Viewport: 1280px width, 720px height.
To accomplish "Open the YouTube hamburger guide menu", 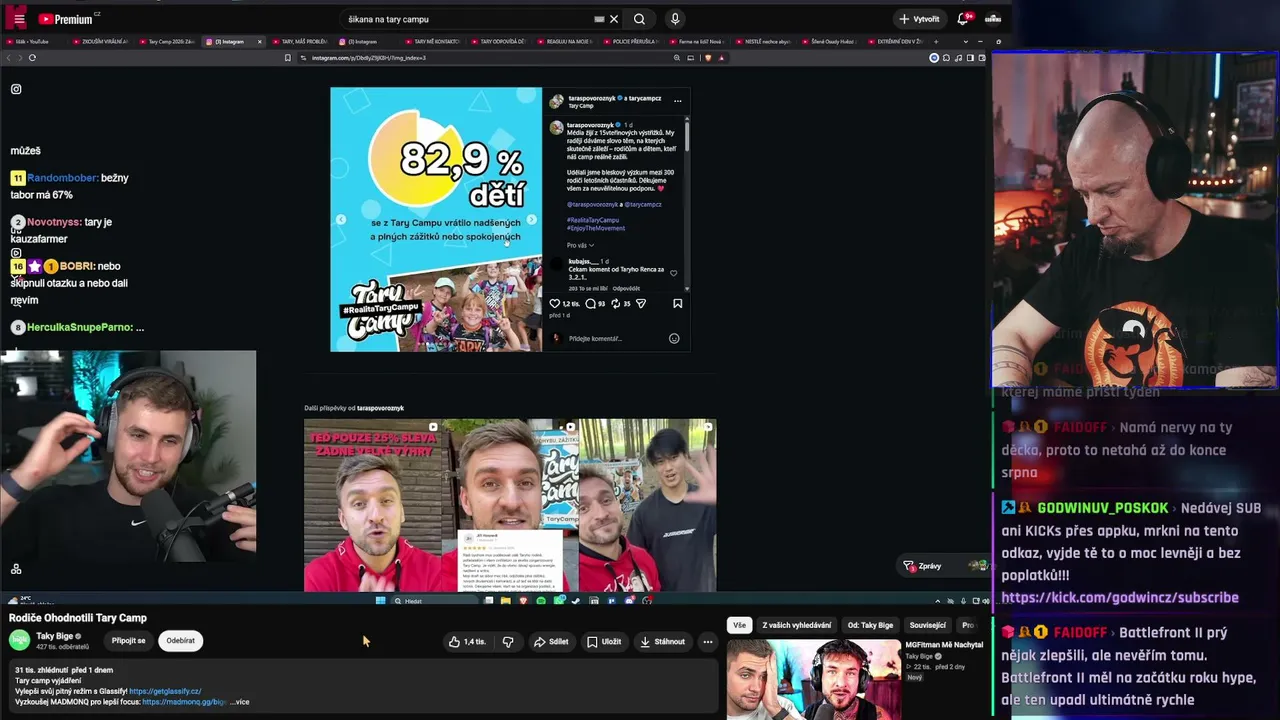I will tap(19, 19).
